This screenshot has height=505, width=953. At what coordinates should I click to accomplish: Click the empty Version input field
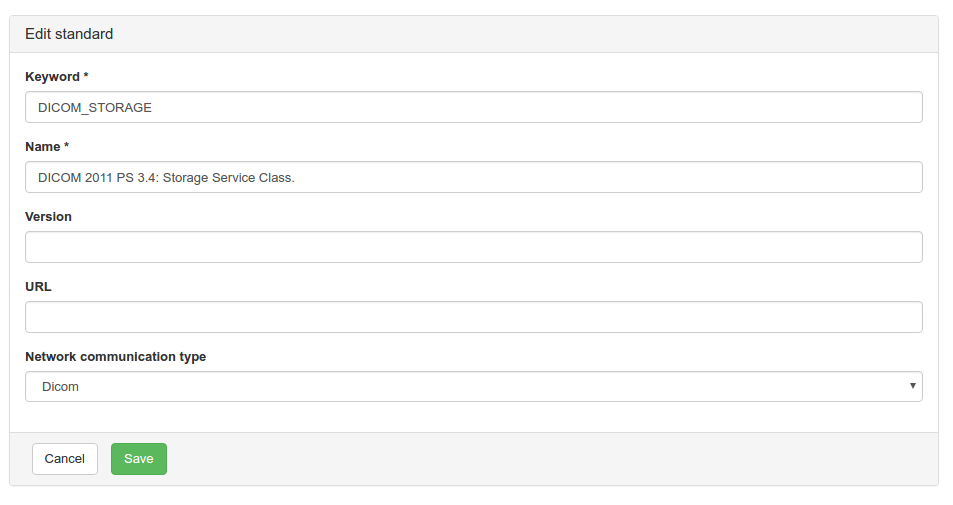(x=473, y=247)
